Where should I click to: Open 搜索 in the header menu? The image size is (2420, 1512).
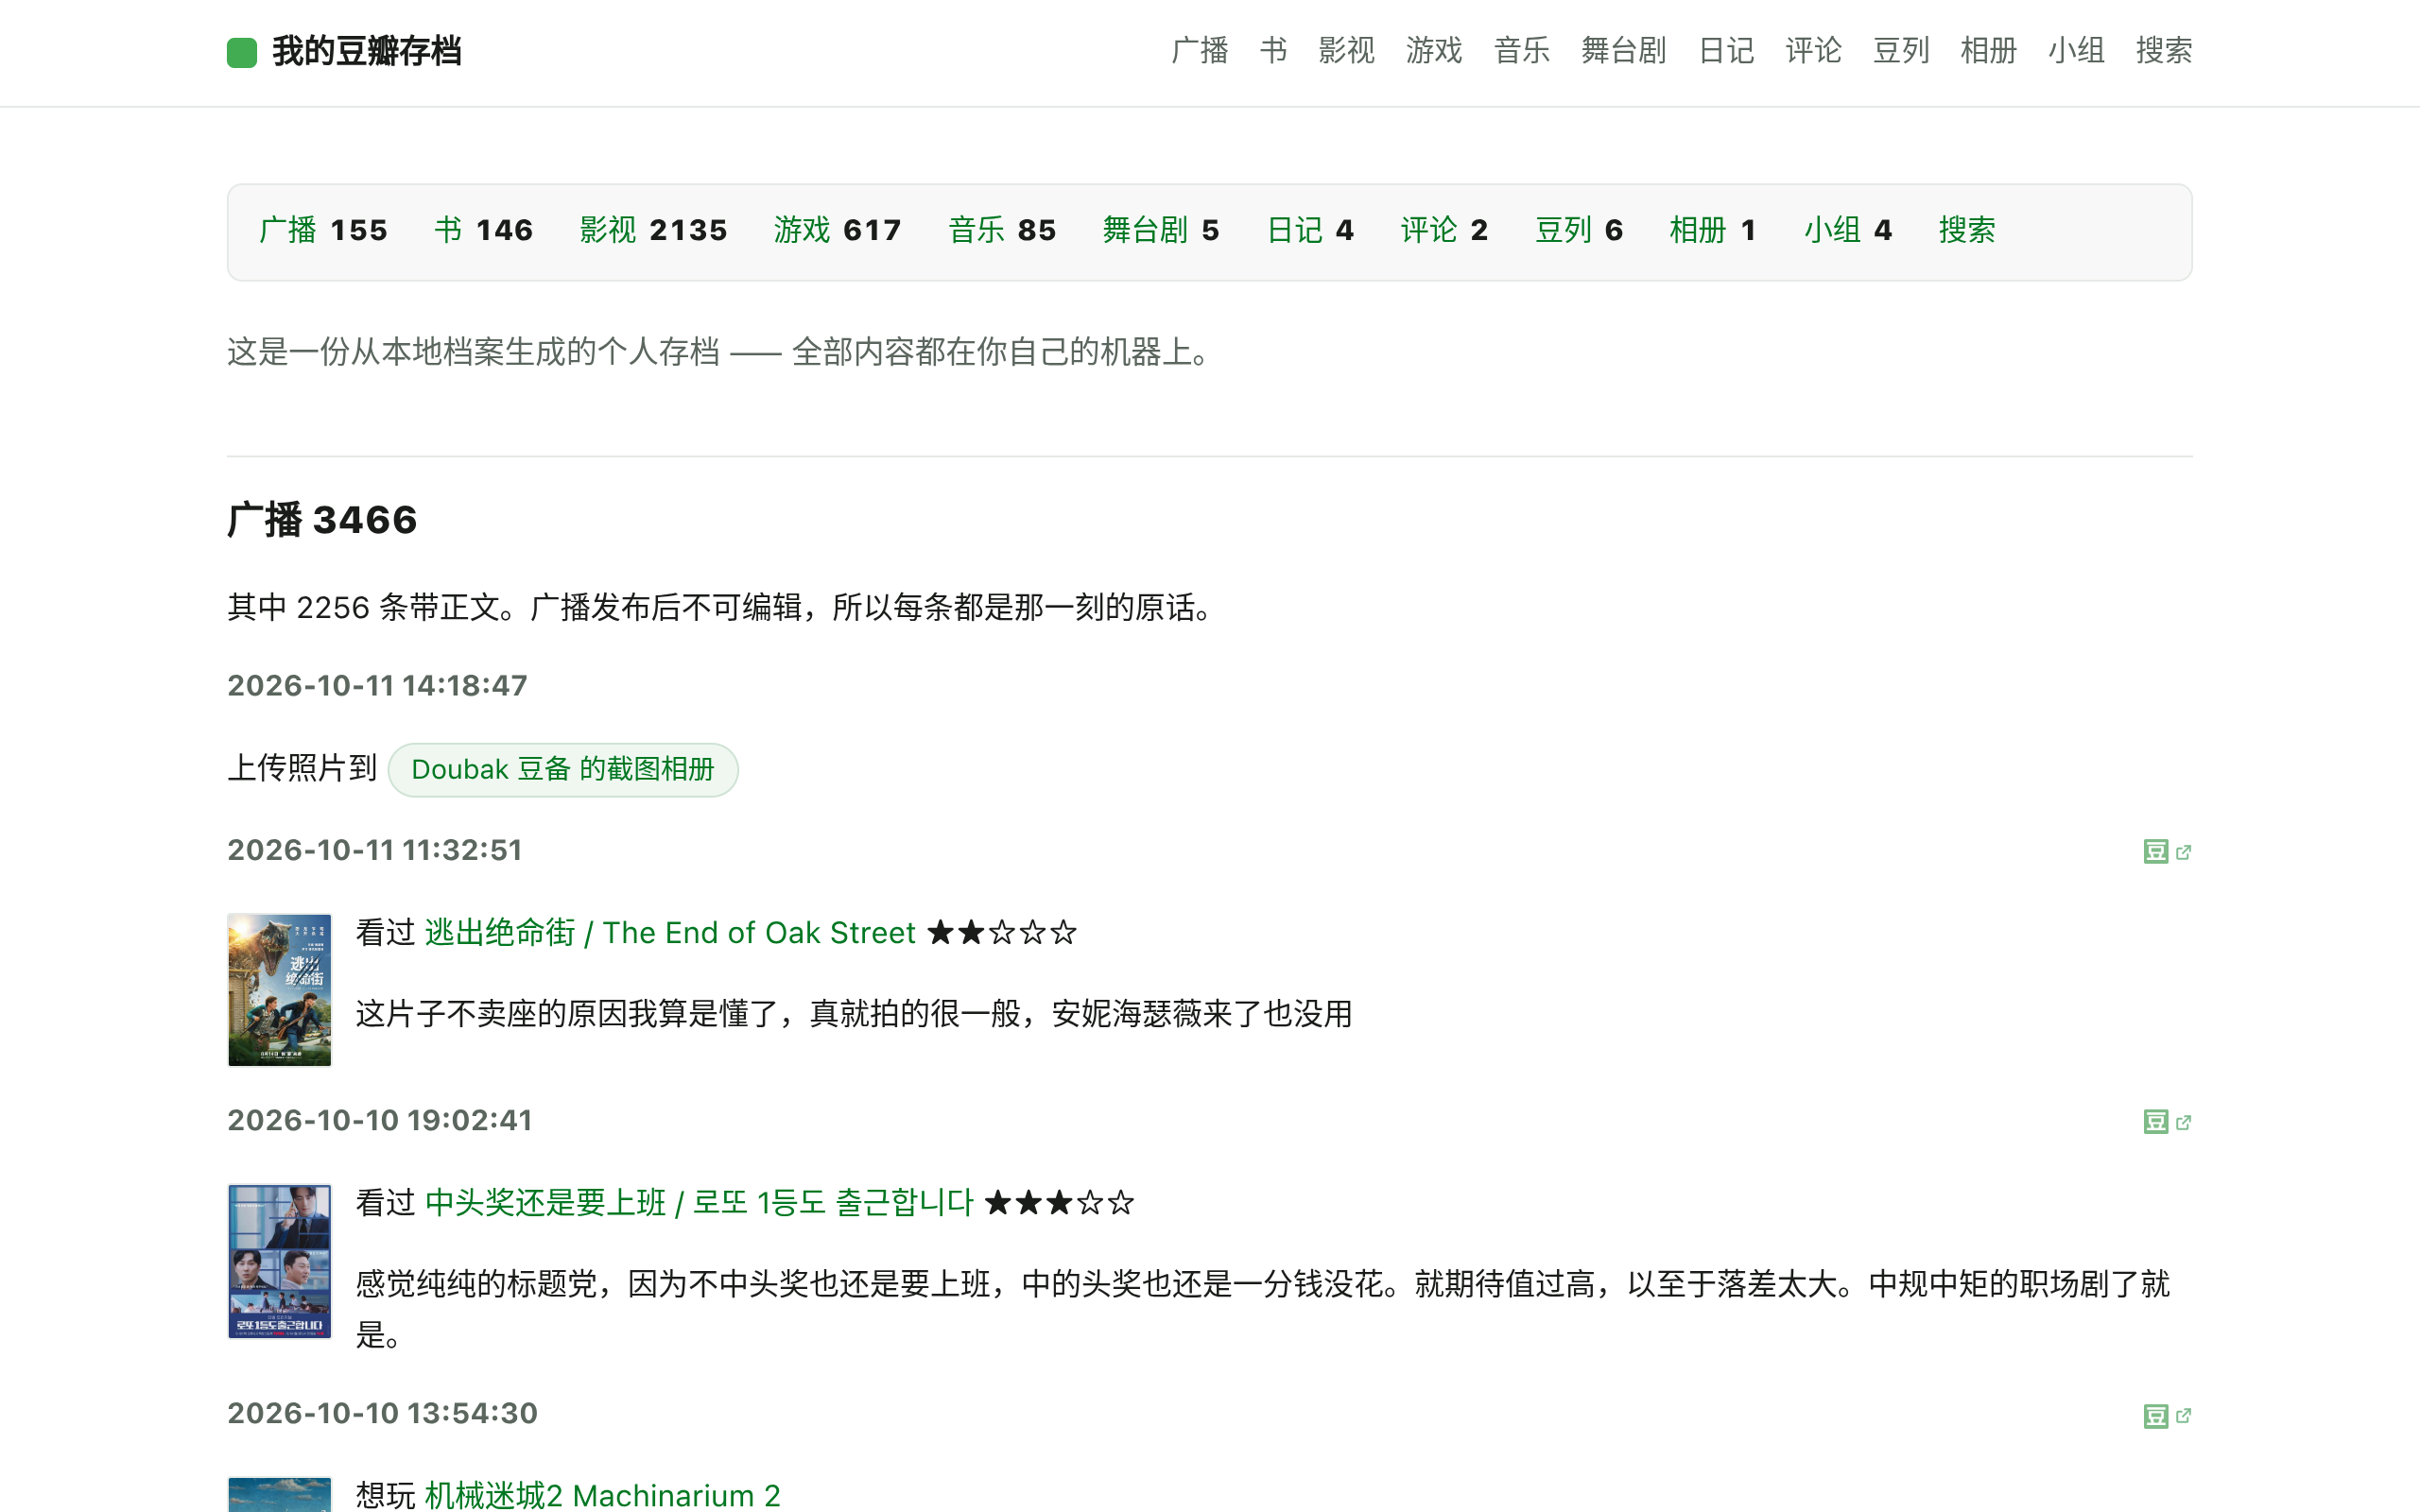tap(2164, 50)
